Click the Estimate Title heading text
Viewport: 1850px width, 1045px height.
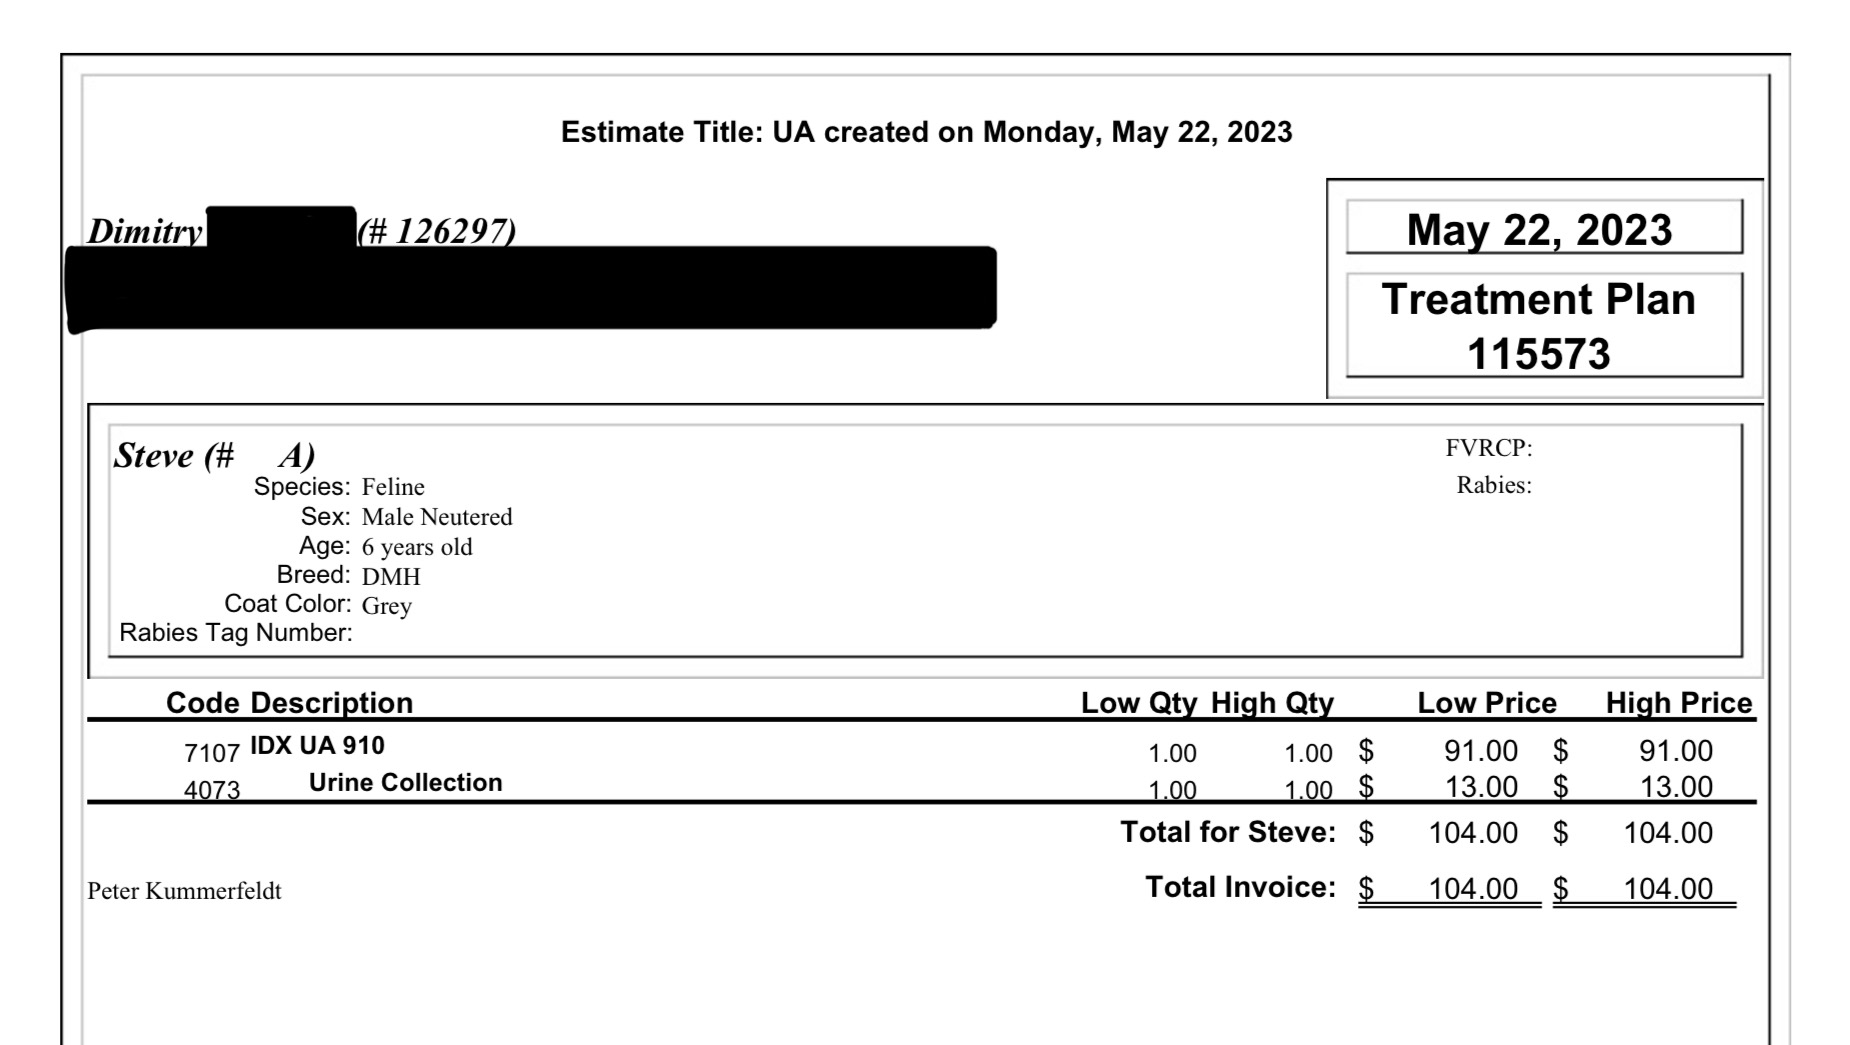click(926, 132)
